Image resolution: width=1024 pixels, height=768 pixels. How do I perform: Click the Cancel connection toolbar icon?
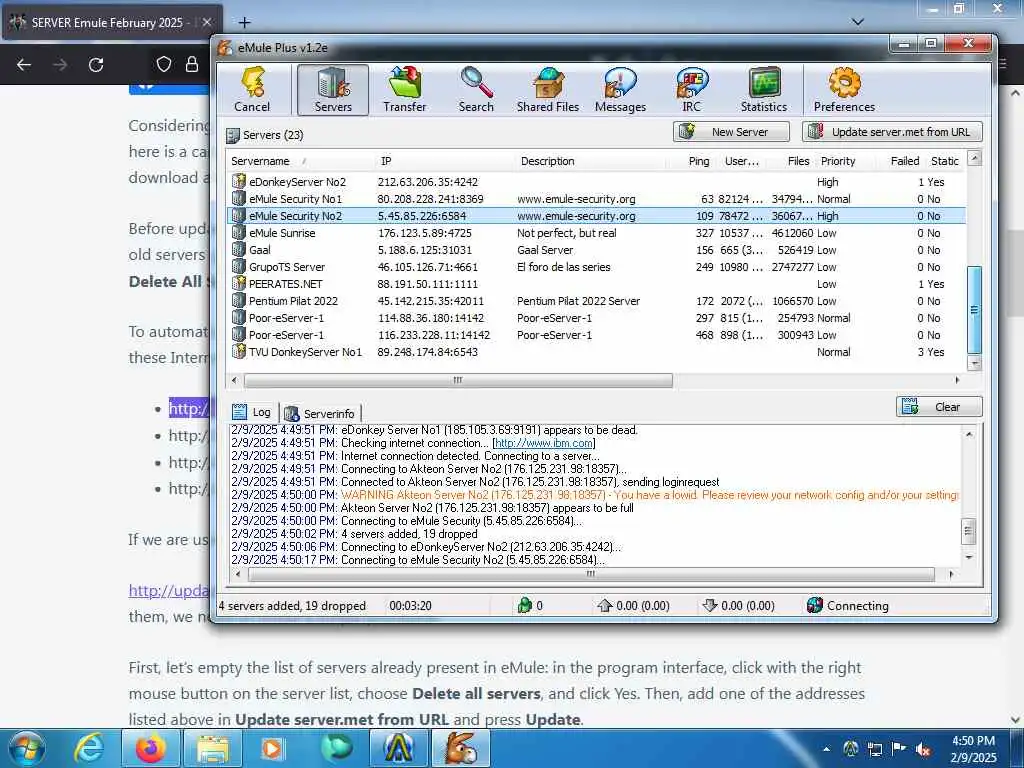click(x=252, y=90)
